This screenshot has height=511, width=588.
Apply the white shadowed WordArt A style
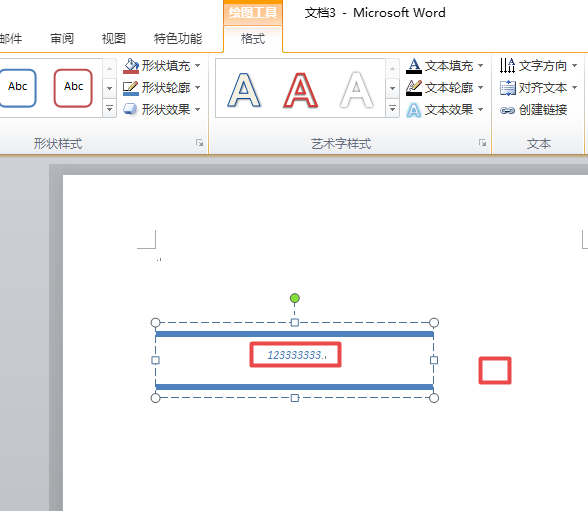coord(356,90)
